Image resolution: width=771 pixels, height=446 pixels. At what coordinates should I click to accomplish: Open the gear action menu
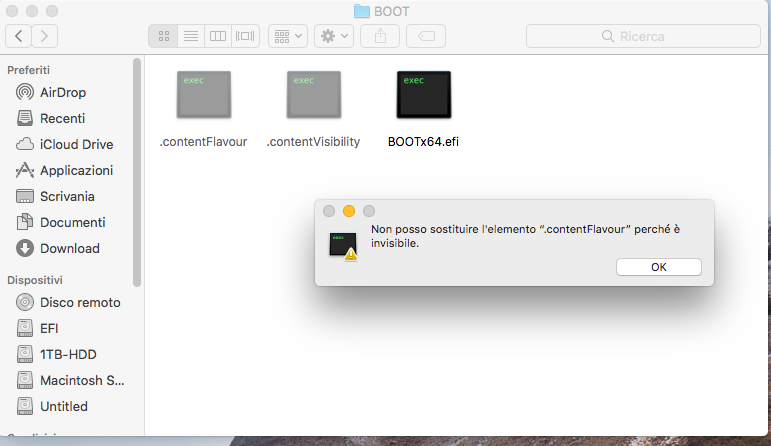coord(334,36)
